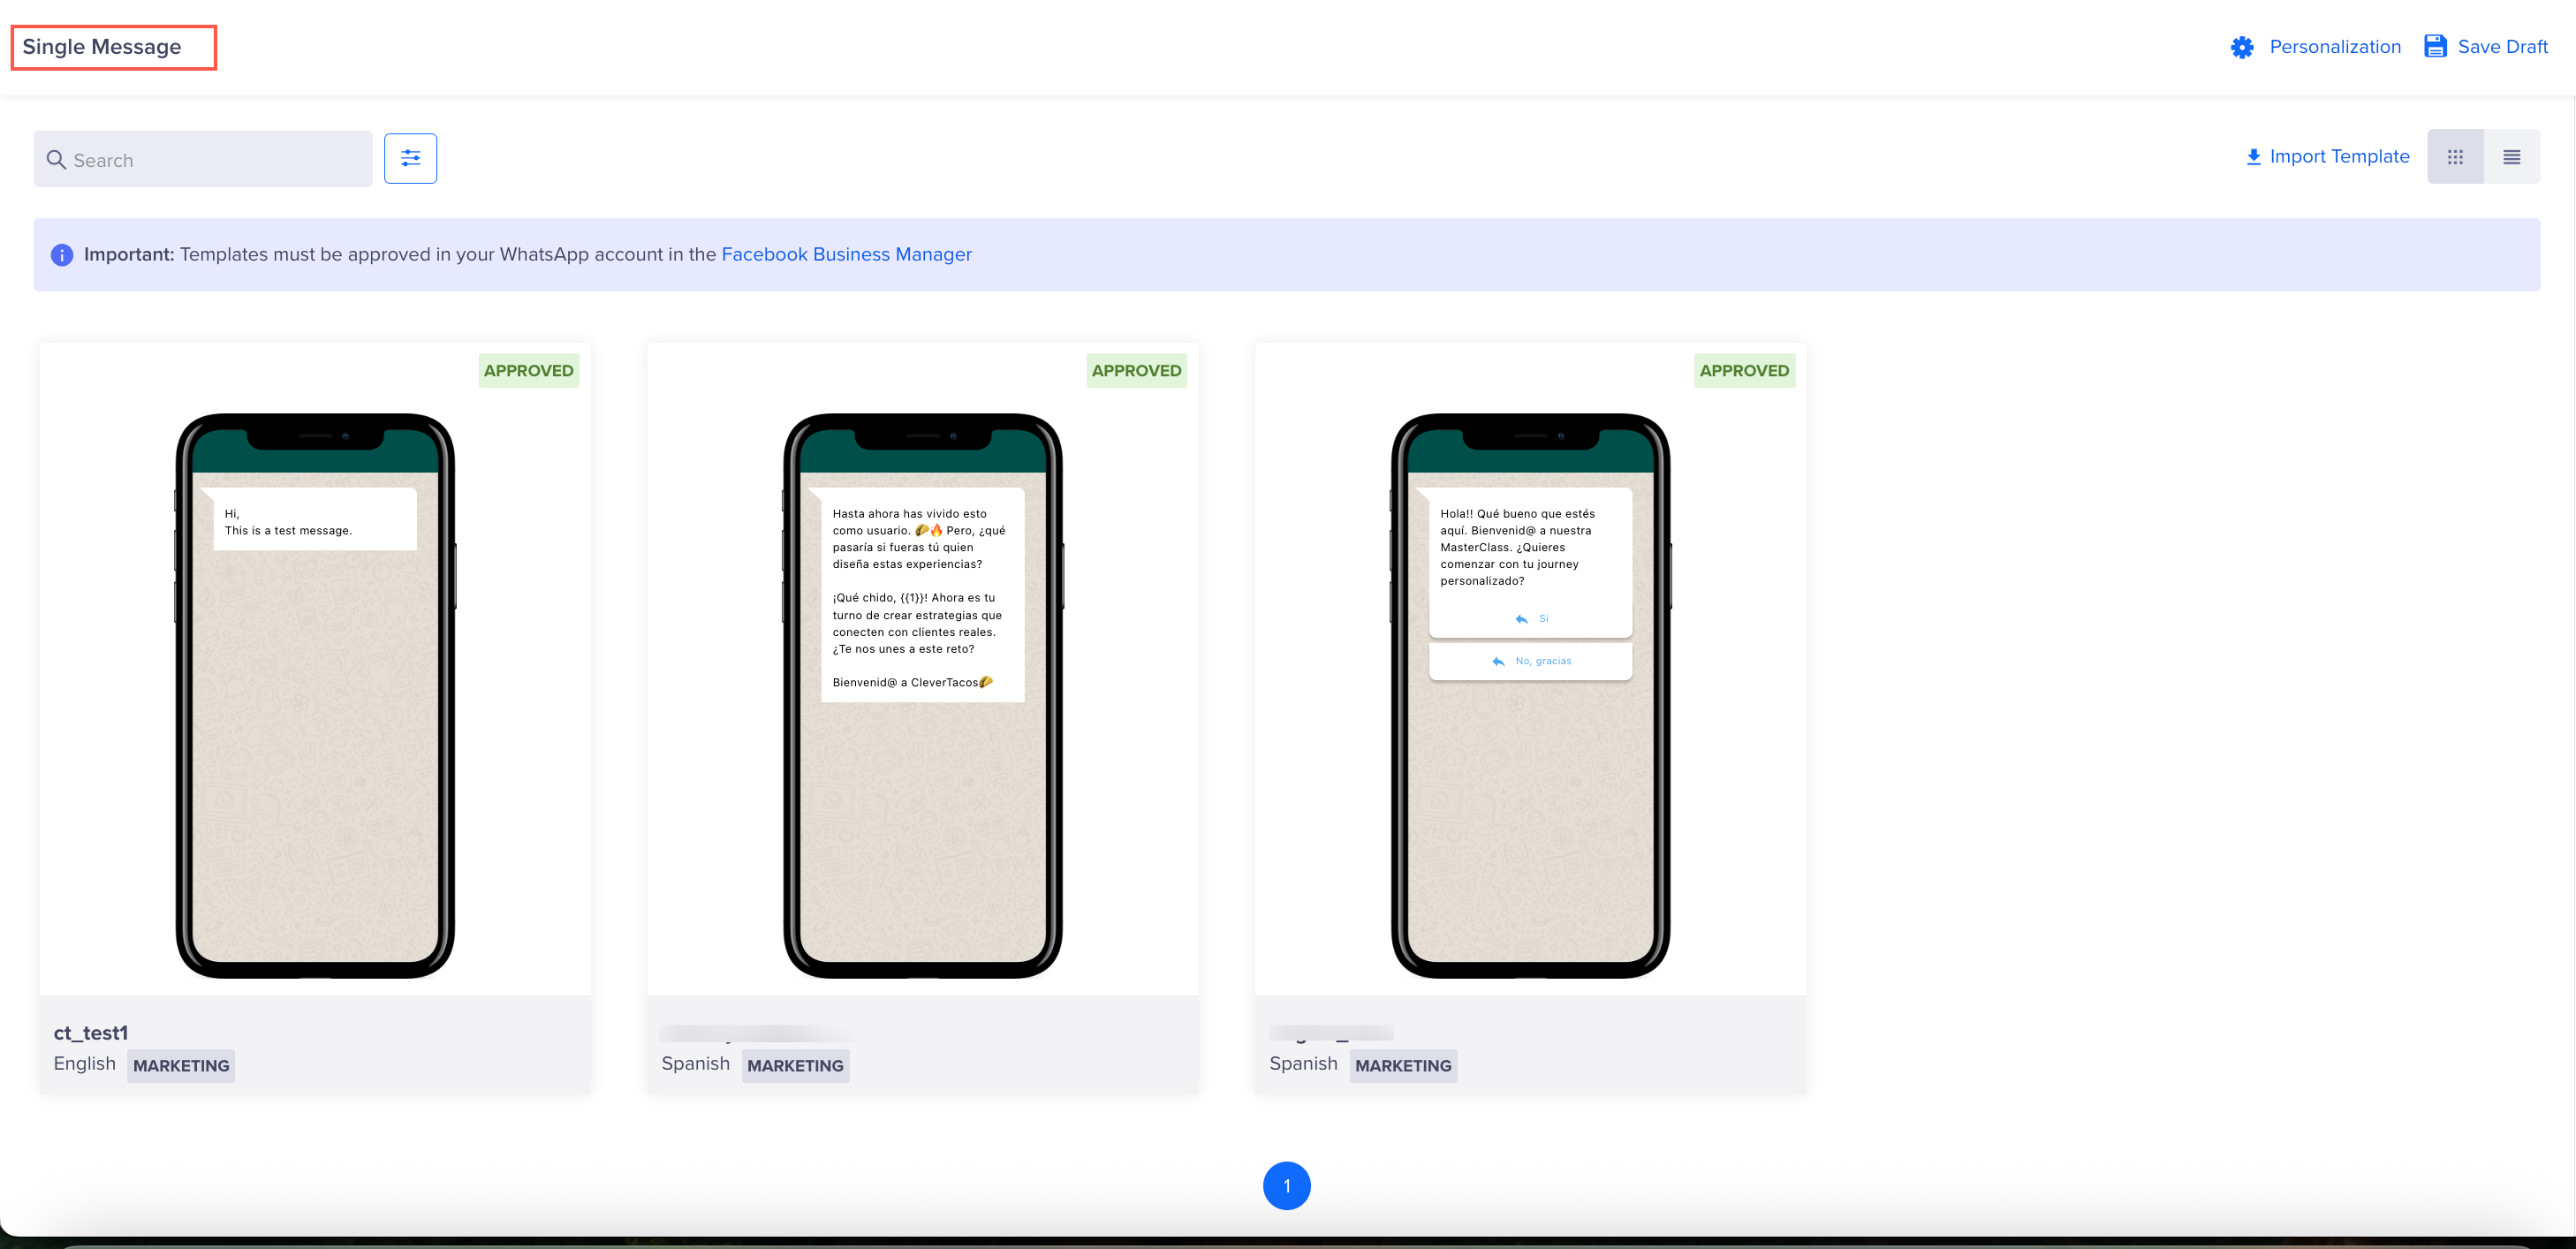This screenshot has width=2576, height=1249.
Task: Click the filter sliders icon button
Action: click(x=410, y=158)
